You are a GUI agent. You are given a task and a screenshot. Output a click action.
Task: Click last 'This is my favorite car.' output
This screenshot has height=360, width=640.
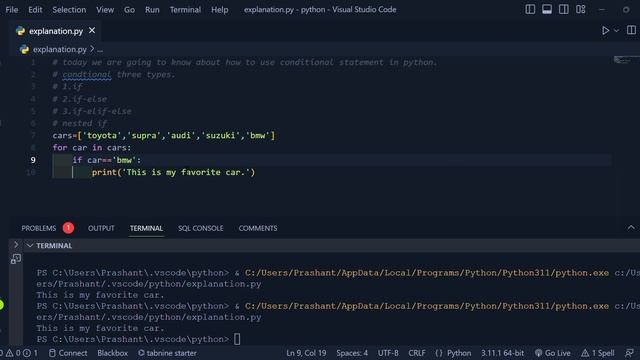click(100, 328)
